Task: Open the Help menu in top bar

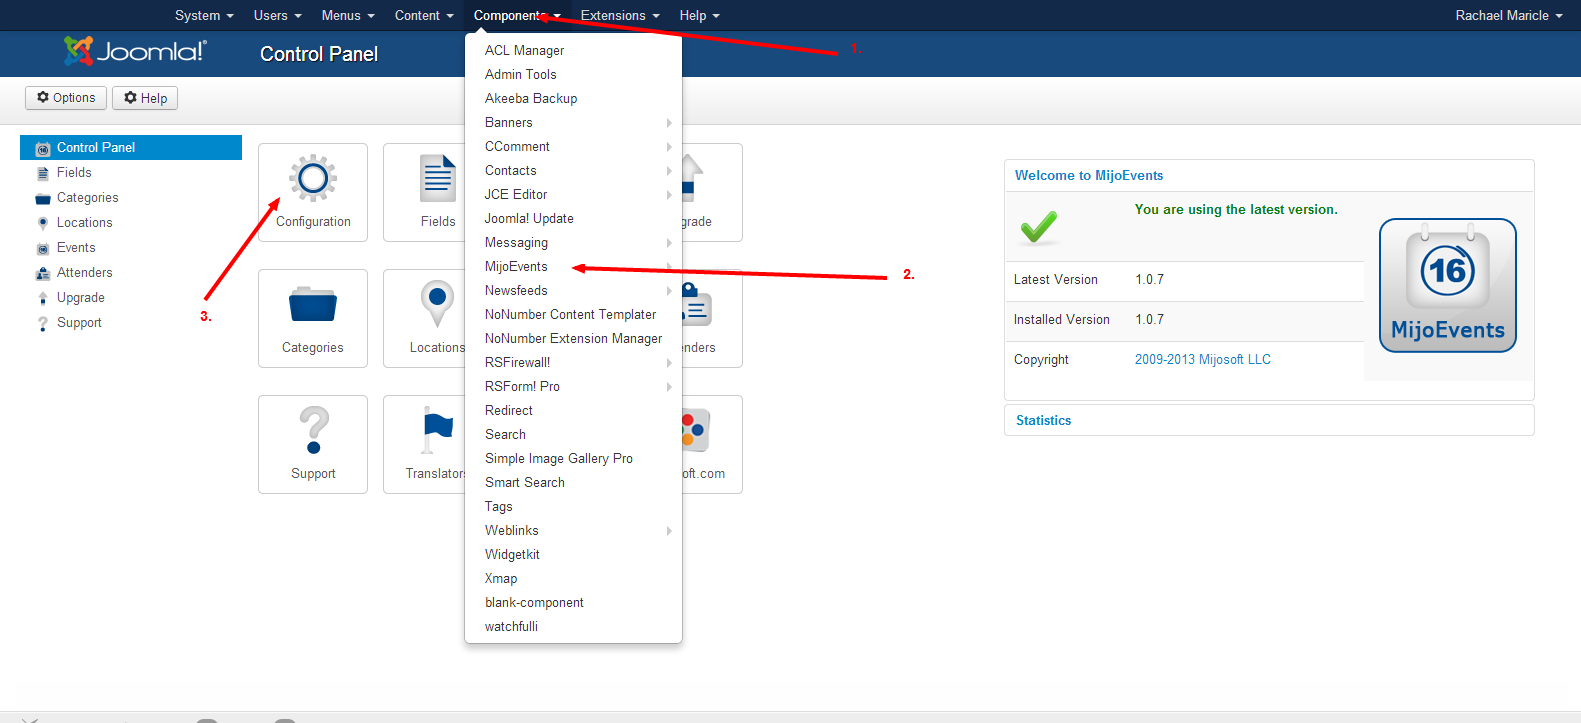Action: [699, 16]
